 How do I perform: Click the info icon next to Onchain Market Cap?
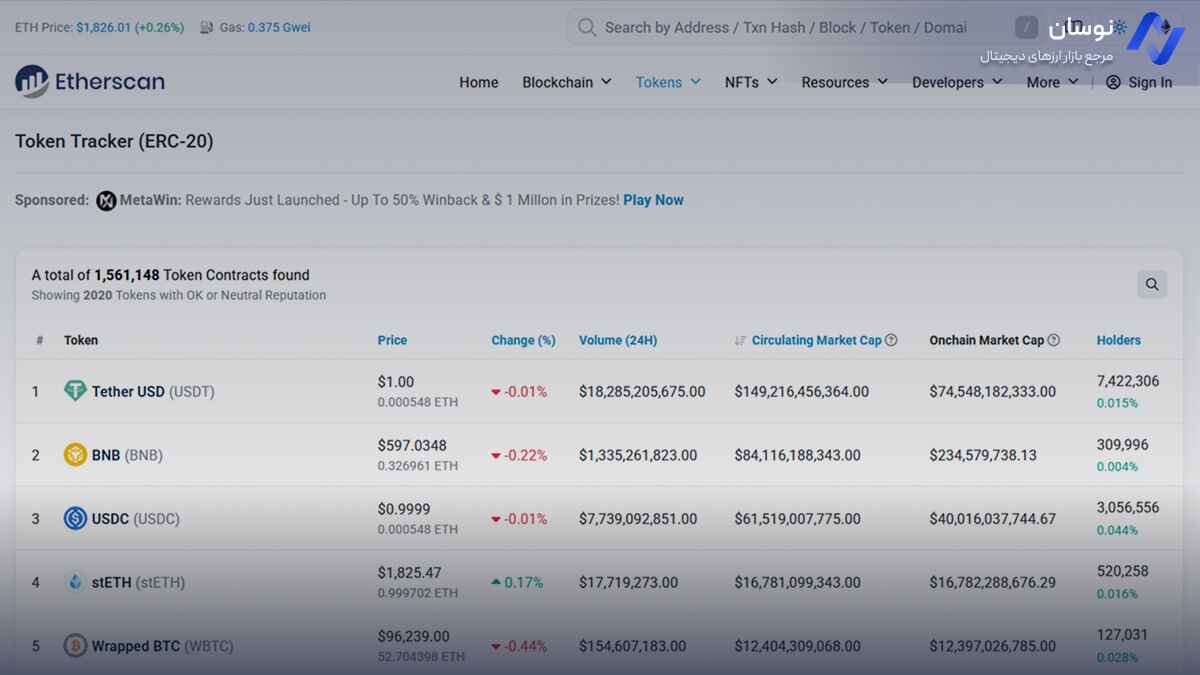click(1053, 340)
